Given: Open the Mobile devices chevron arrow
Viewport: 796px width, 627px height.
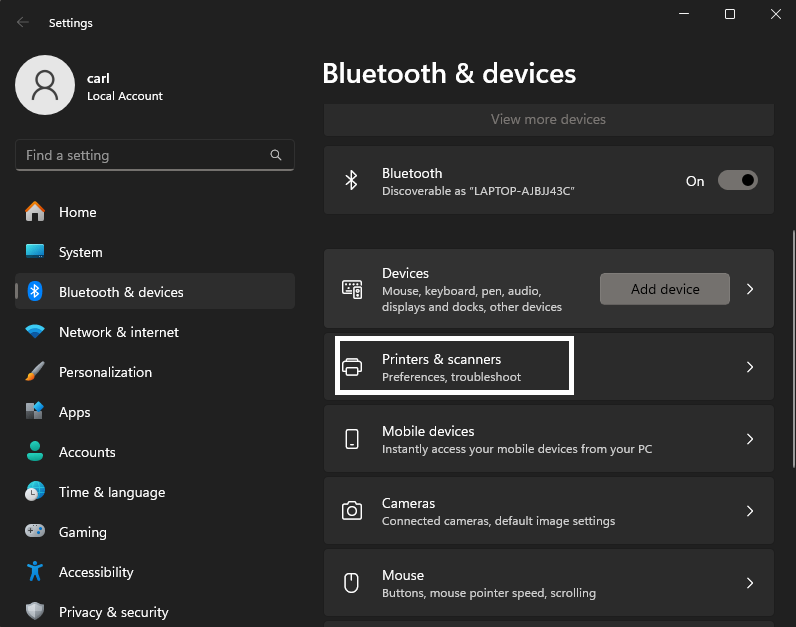Looking at the screenshot, I should (x=750, y=439).
